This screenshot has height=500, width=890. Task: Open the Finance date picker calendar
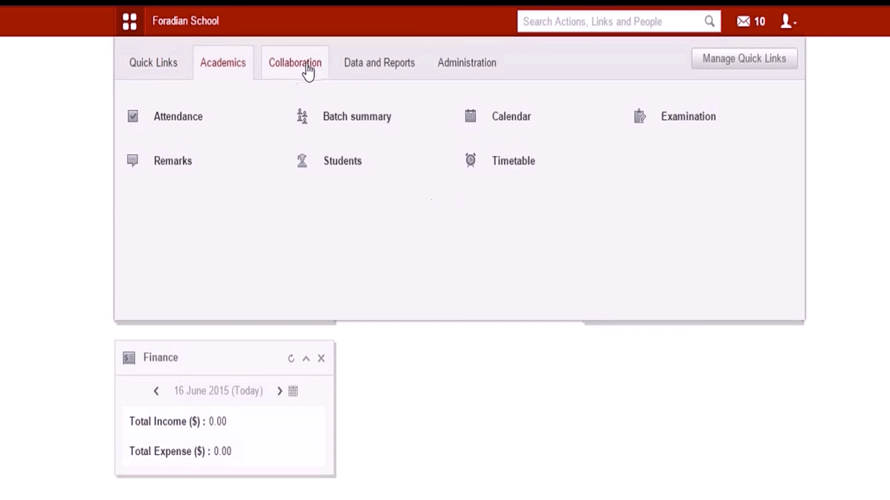[293, 391]
